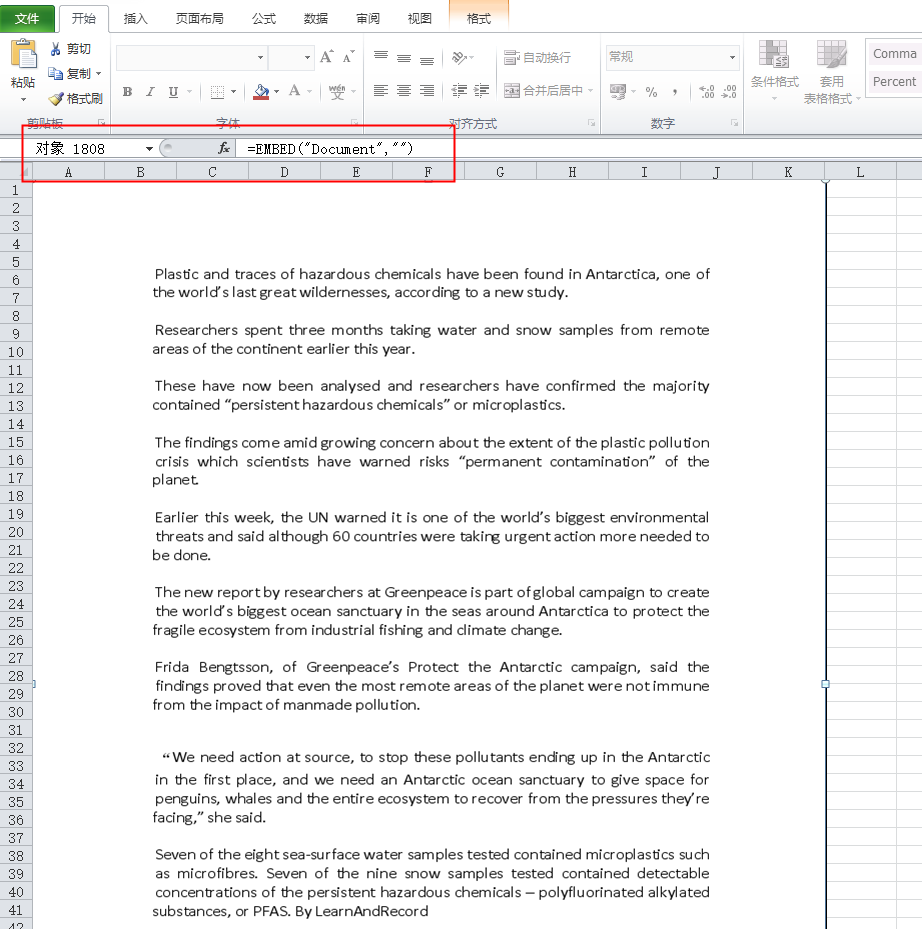Open Conditional Formatting (条件格式)
The width and height of the screenshot is (922, 929).
[774, 69]
